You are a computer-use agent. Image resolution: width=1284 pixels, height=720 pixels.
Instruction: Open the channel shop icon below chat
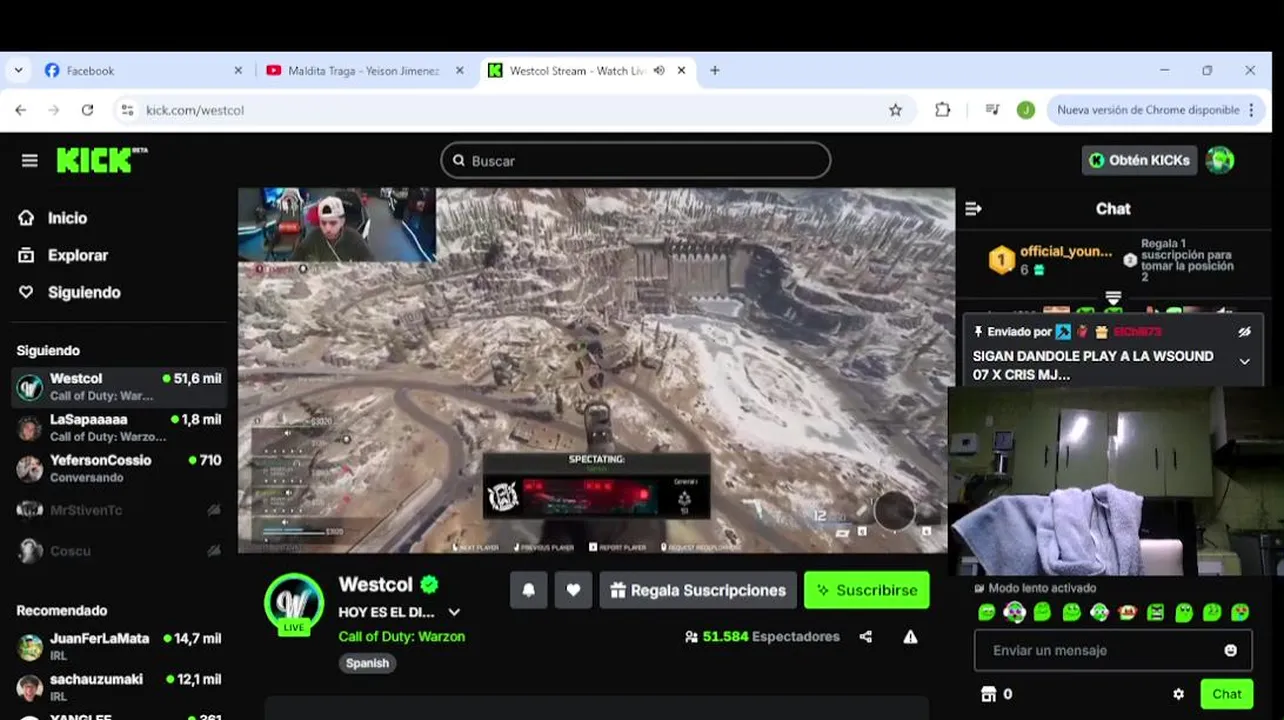point(989,694)
